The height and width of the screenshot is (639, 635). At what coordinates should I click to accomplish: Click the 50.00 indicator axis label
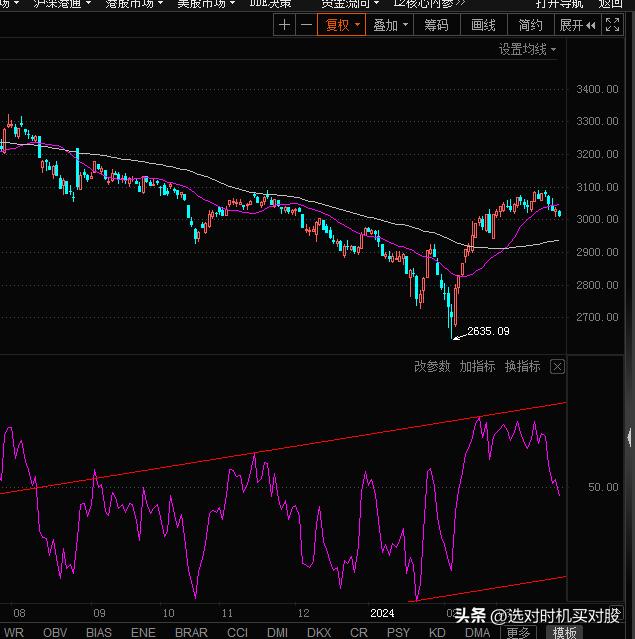pyautogui.click(x=603, y=487)
